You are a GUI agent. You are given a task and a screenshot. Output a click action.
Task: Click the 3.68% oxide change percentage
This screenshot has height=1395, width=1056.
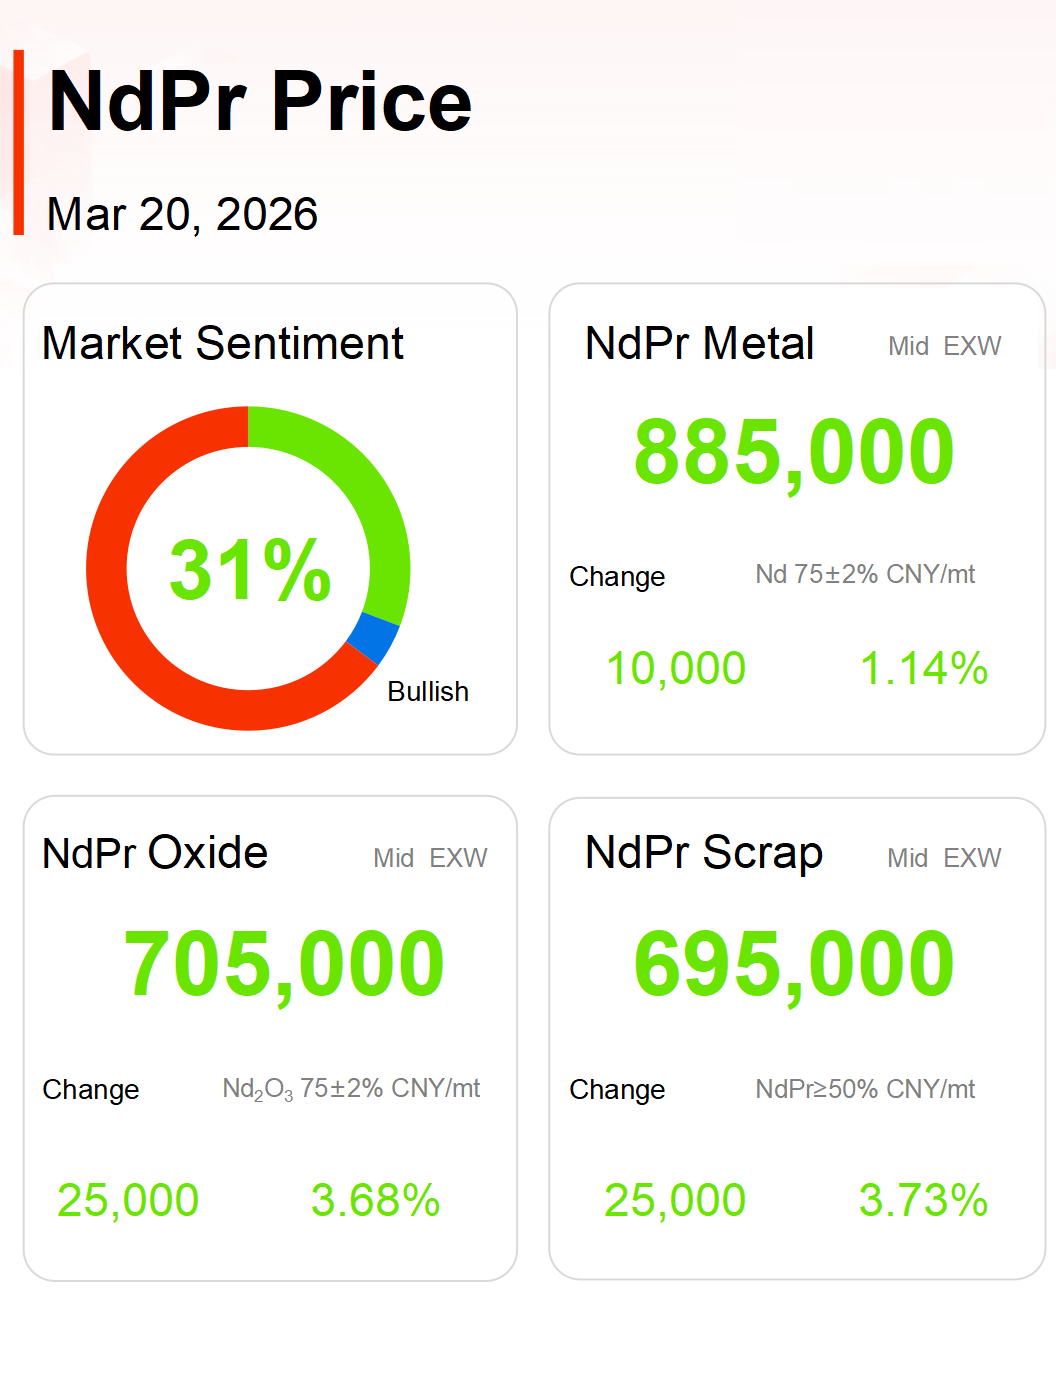tap(375, 1200)
